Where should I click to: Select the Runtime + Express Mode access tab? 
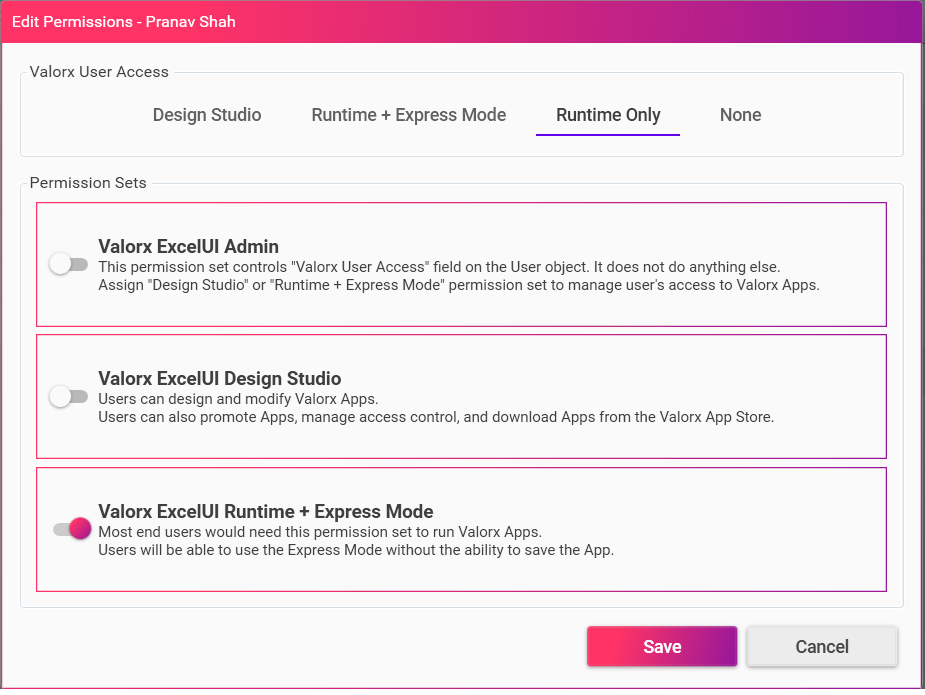click(408, 115)
